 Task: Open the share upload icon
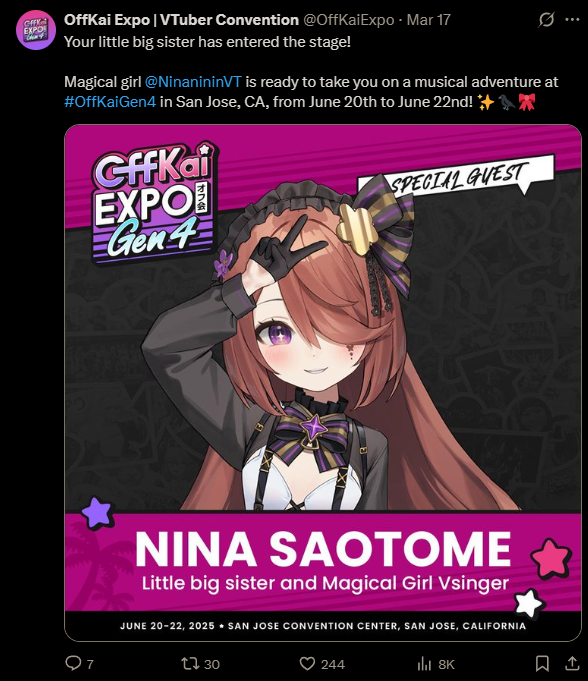coord(572,663)
